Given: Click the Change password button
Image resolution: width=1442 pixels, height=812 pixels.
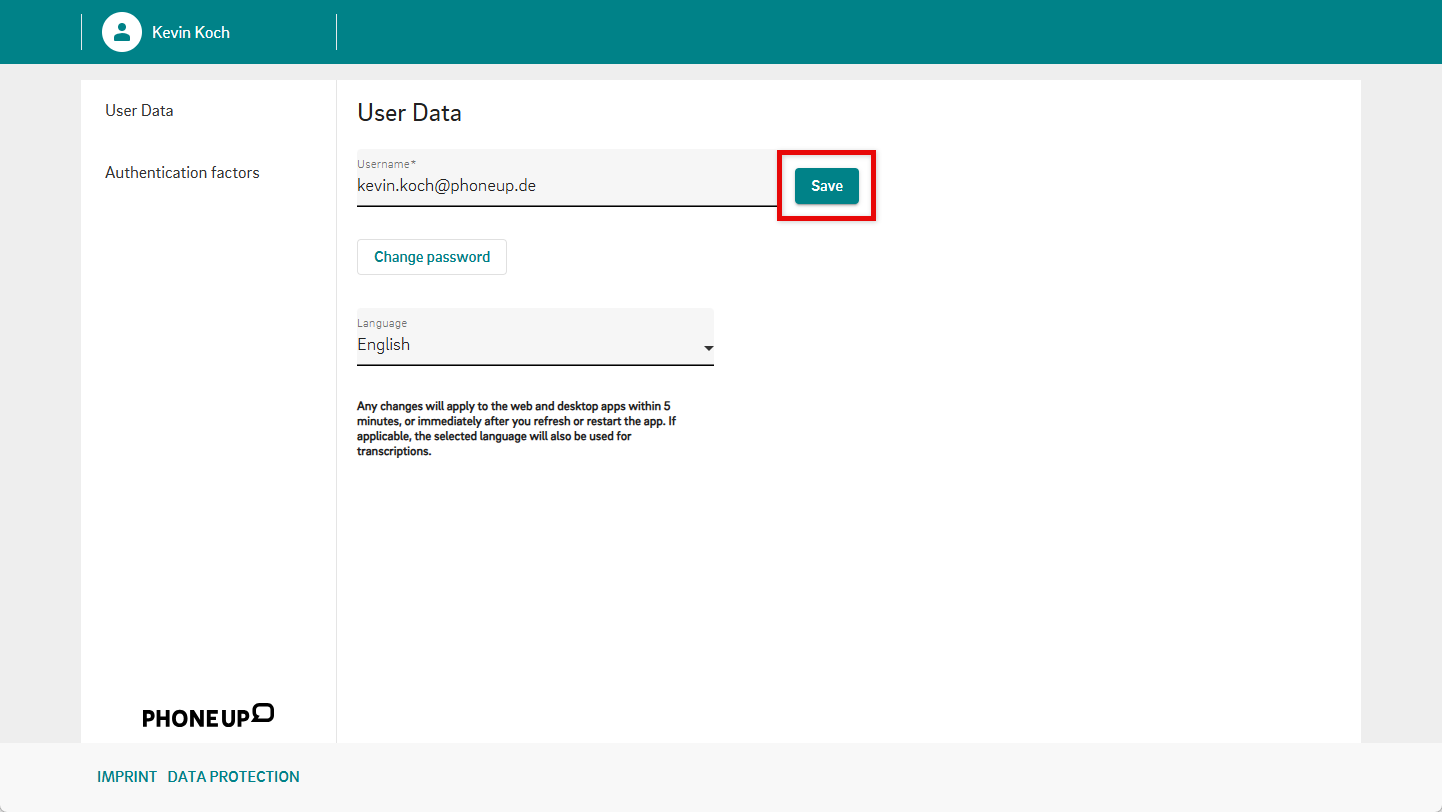Looking at the screenshot, I should [432, 257].
